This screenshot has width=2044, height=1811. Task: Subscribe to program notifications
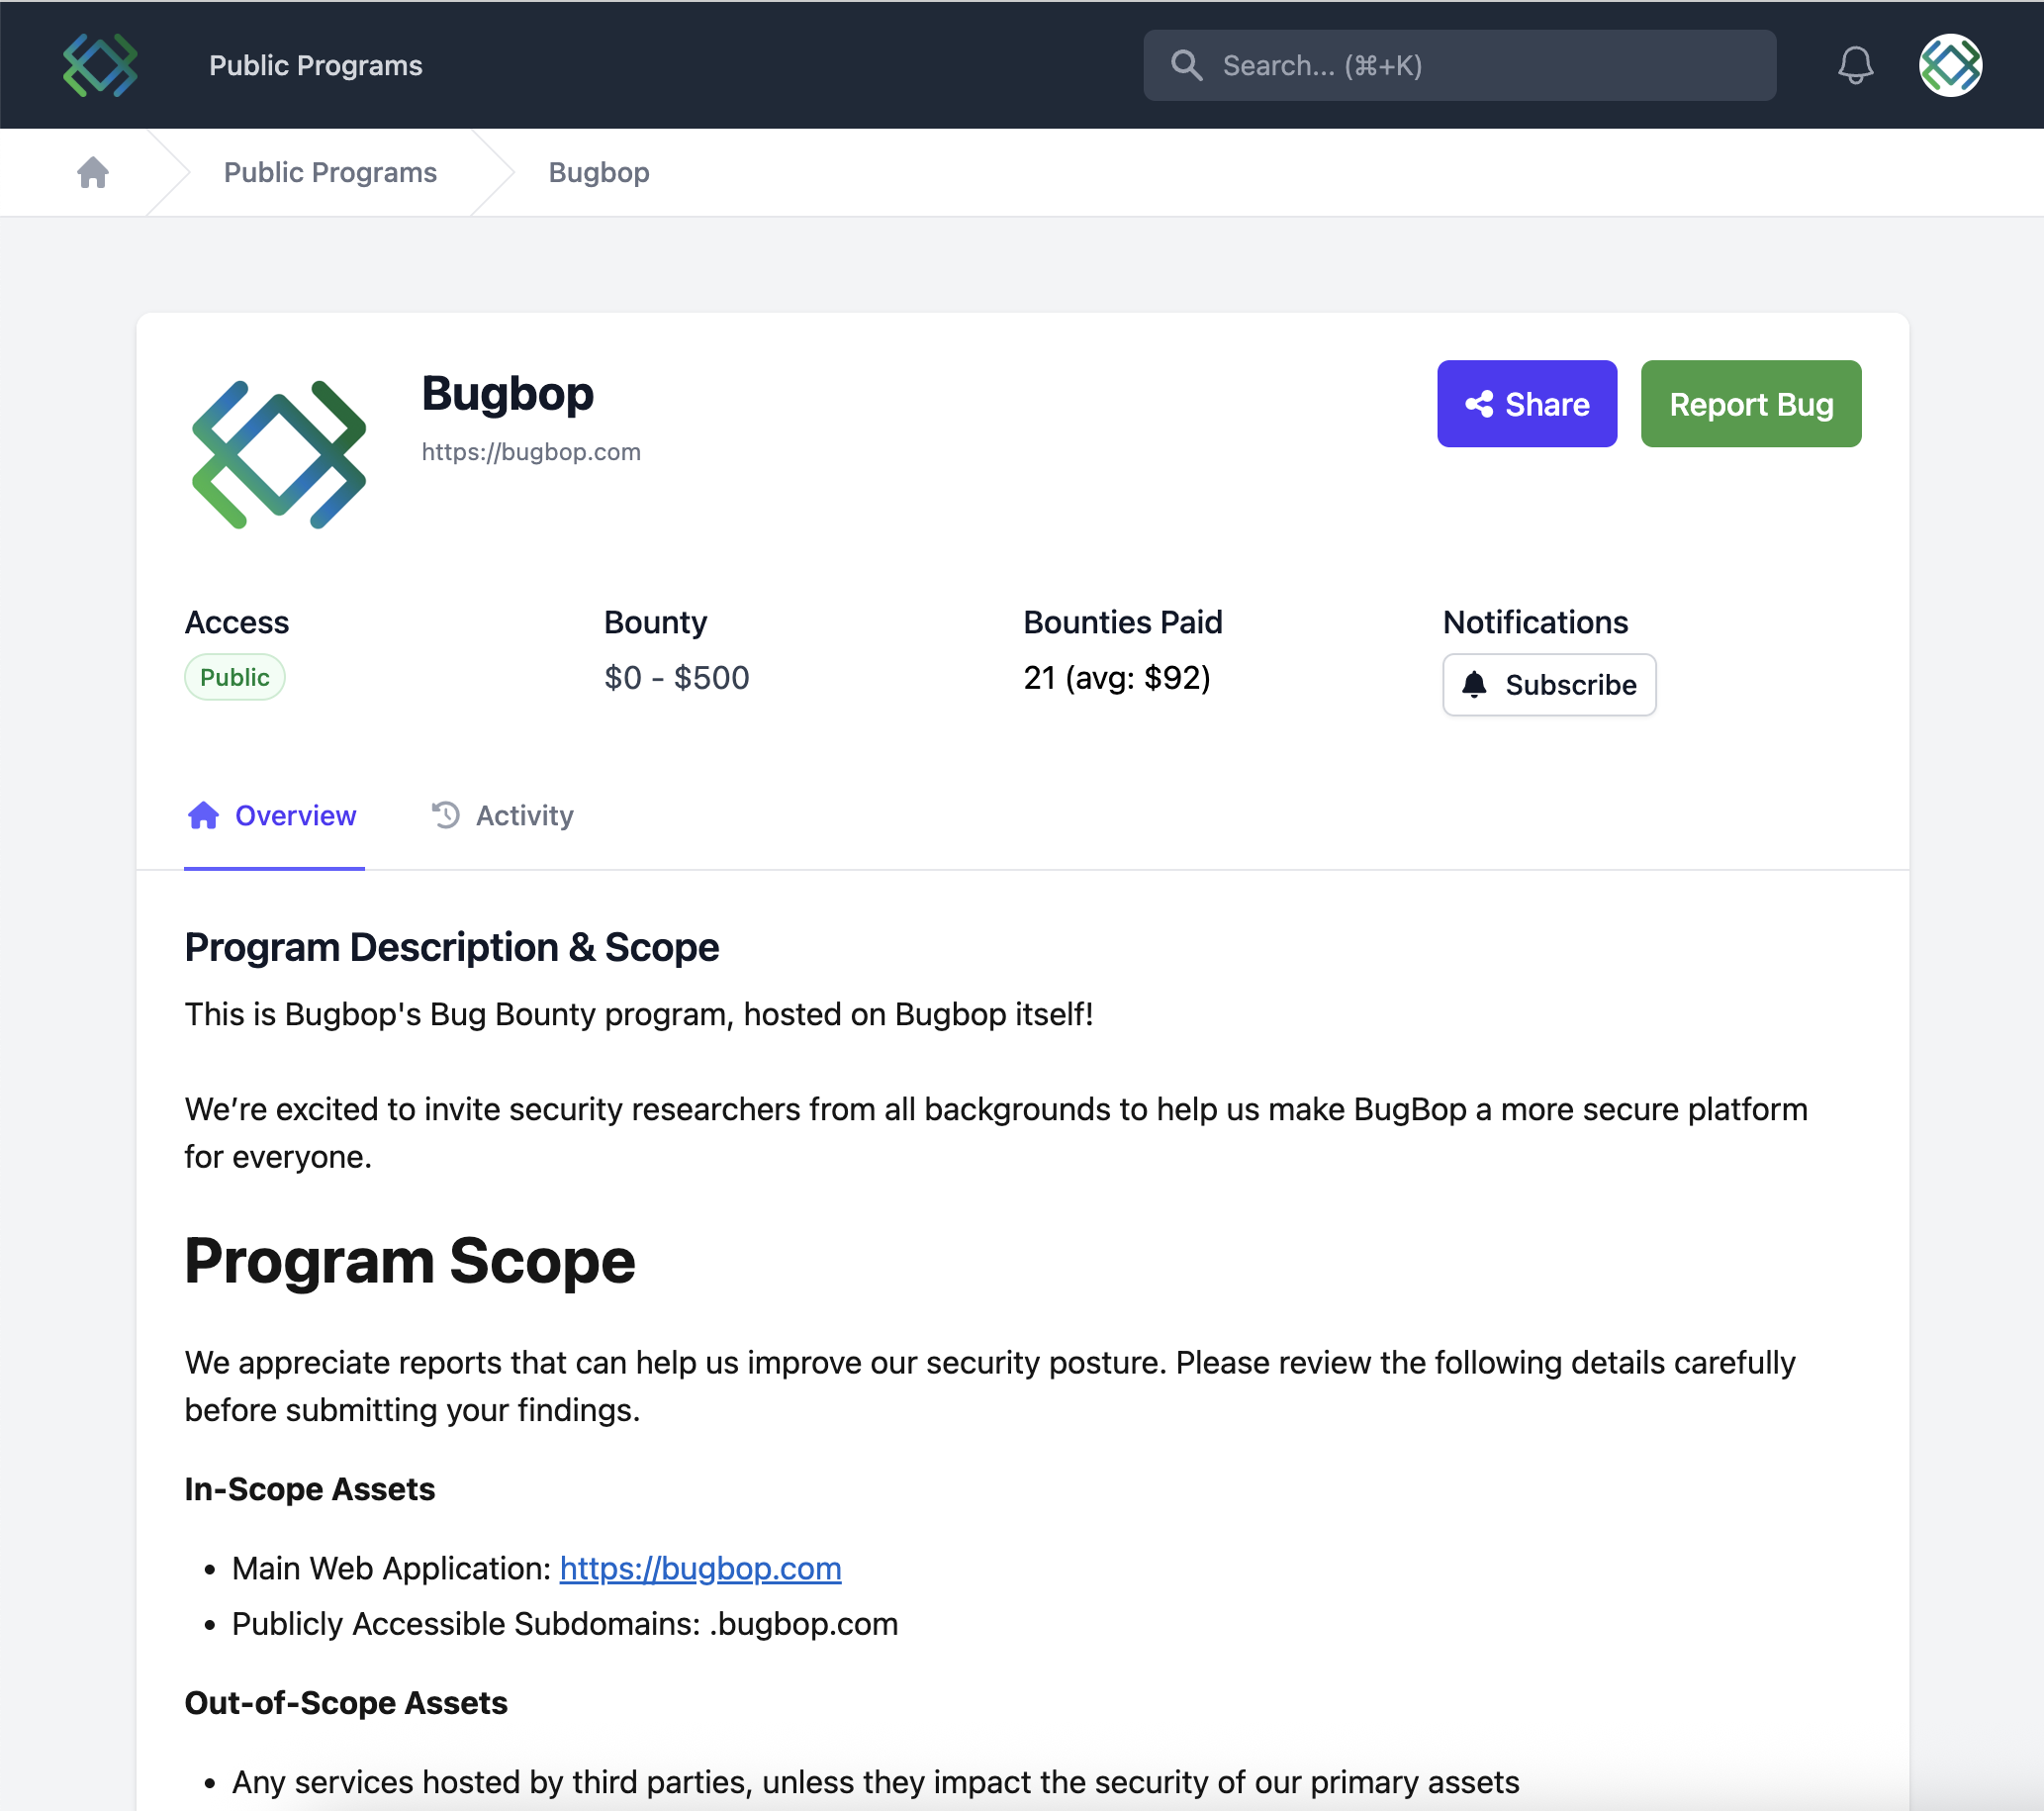coord(1549,685)
